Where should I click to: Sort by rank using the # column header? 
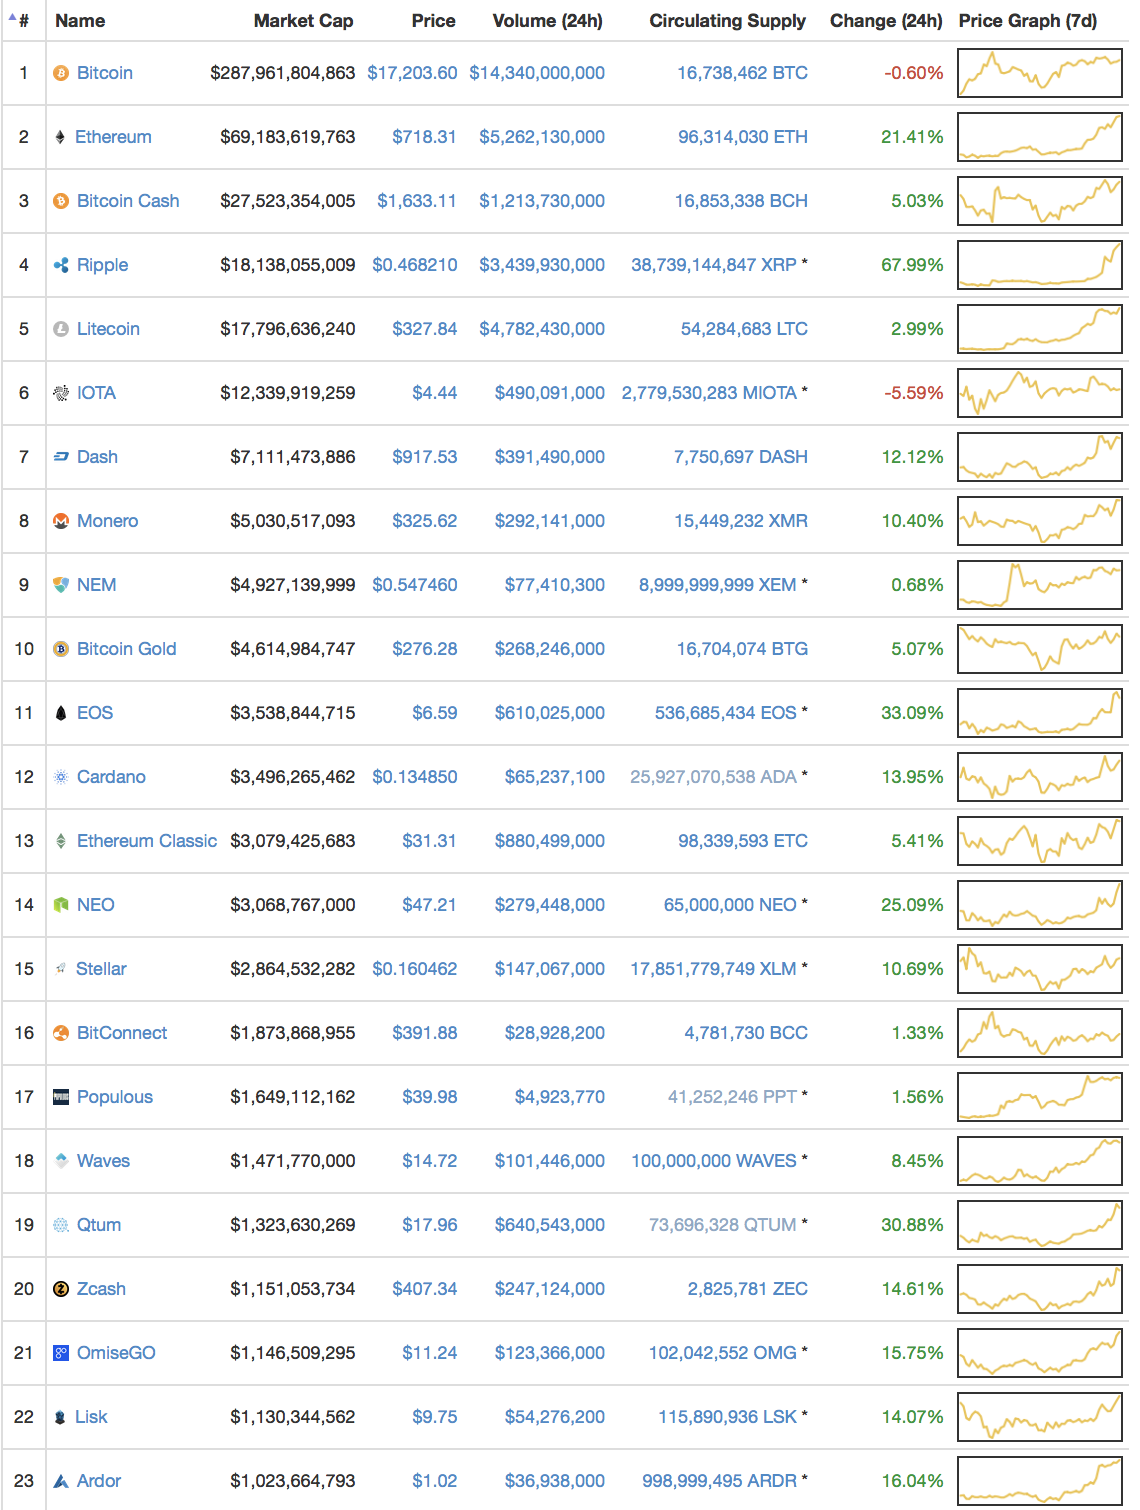(x=23, y=21)
